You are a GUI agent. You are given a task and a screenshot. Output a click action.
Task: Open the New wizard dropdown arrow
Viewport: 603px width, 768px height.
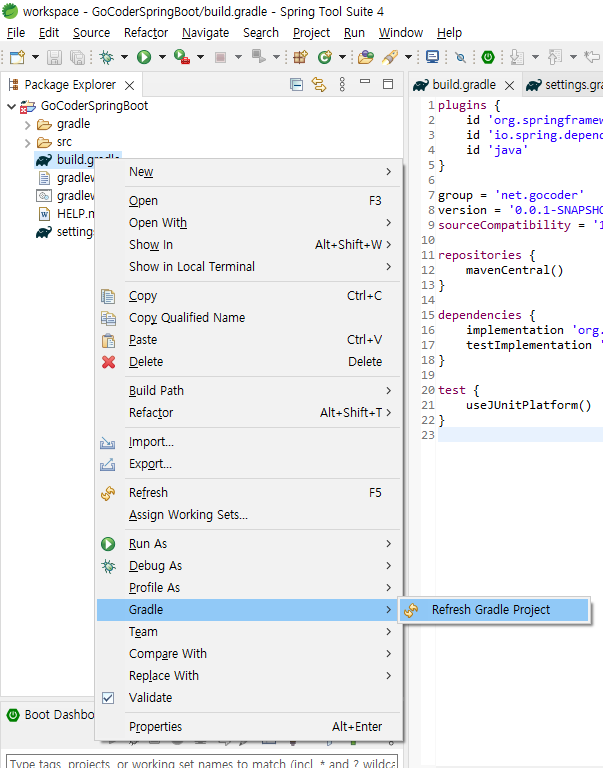point(35,57)
